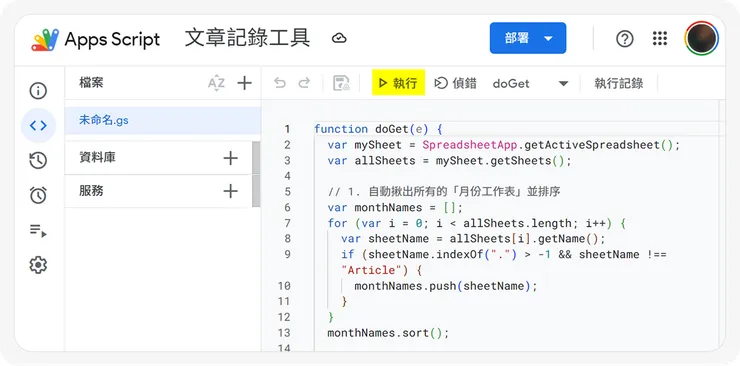Click on 'monthNames.push(sheetName);' code

click(446, 286)
